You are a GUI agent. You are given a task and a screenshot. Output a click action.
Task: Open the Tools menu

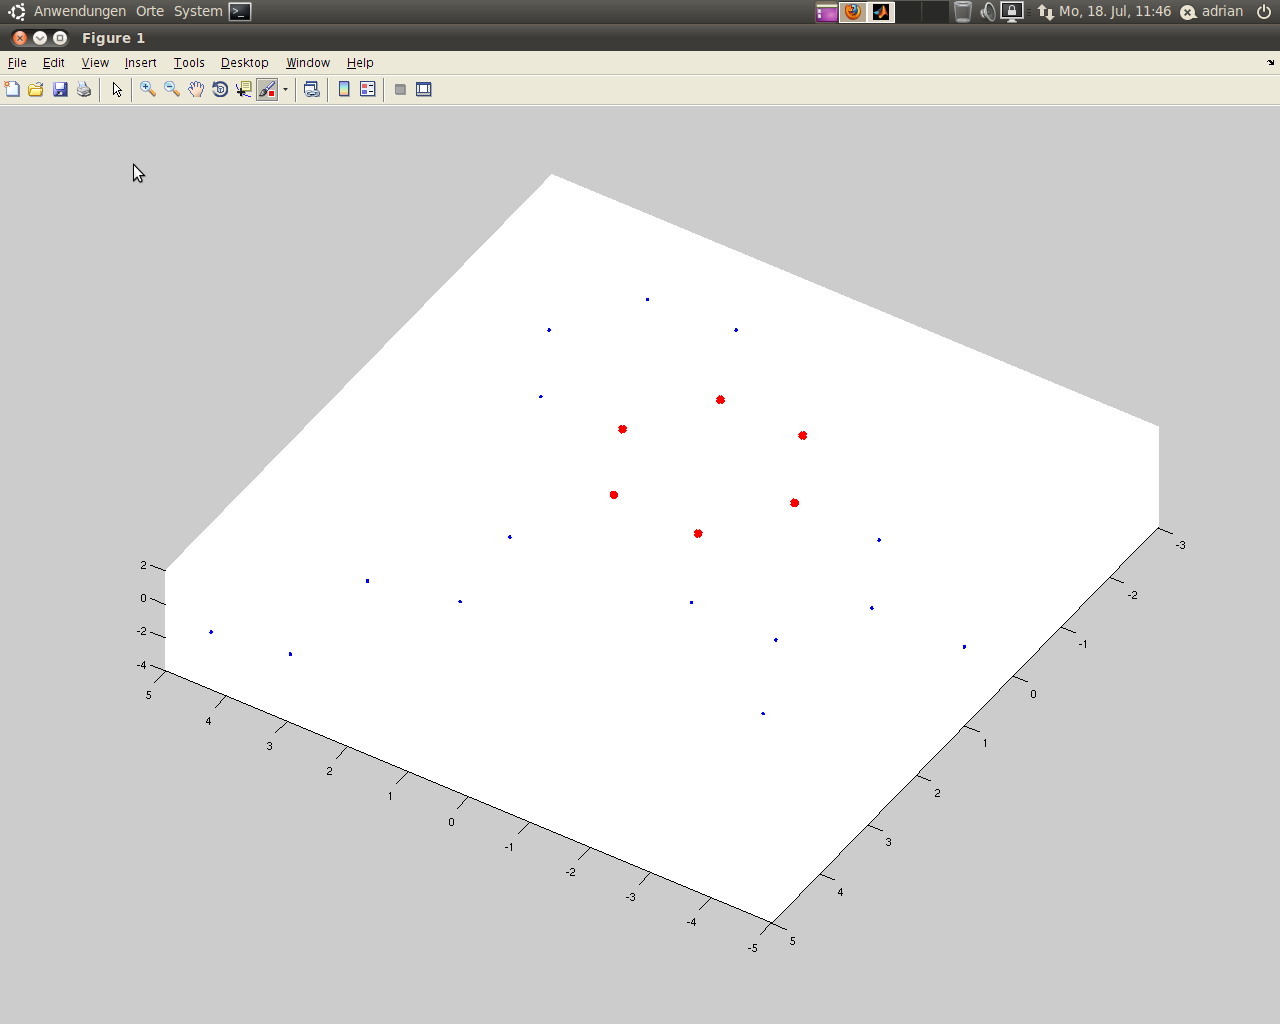(189, 62)
